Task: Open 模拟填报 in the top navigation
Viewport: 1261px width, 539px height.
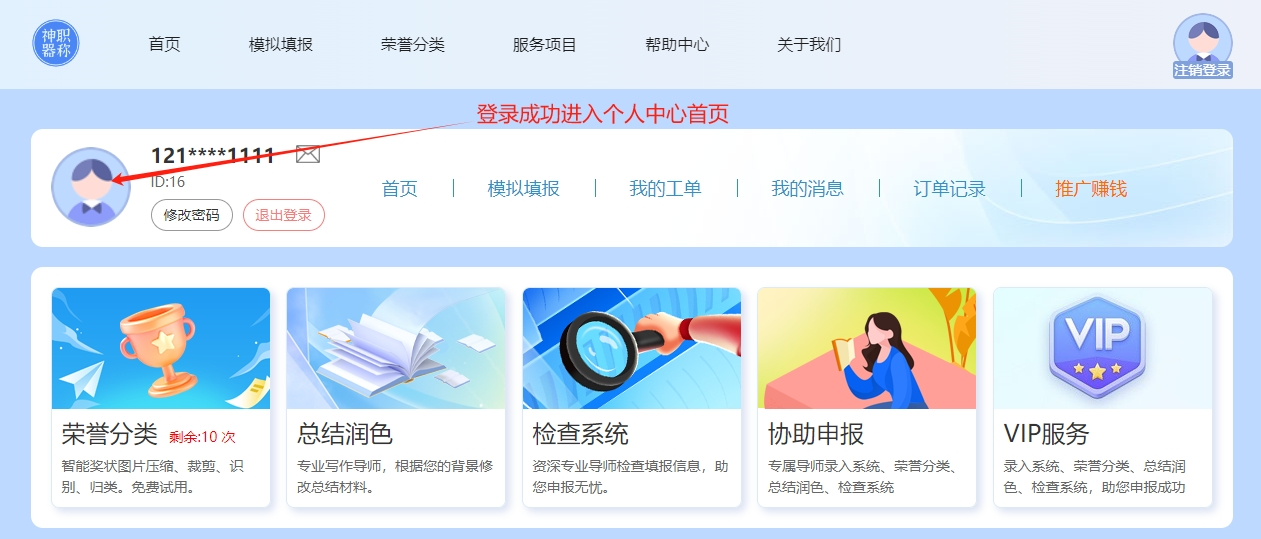Action: (x=281, y=44)
